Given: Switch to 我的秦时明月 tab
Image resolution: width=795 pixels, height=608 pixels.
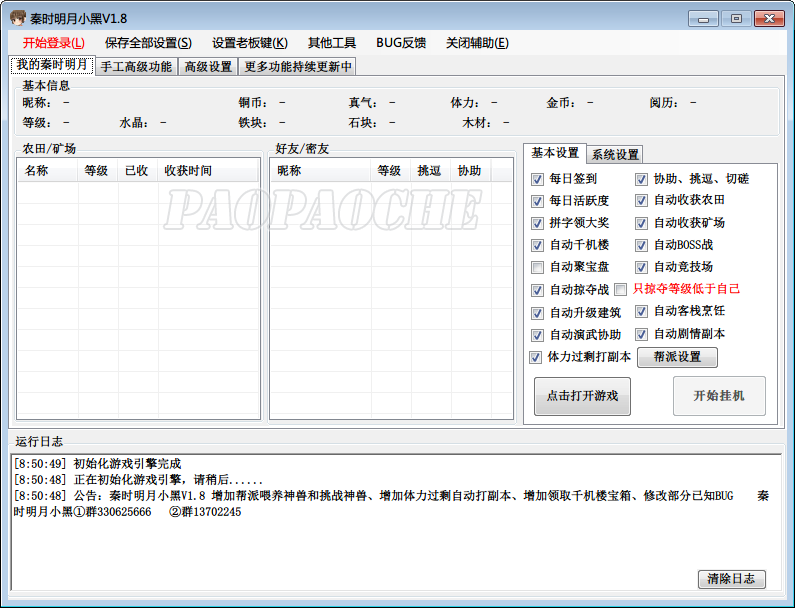Looking at the screenshot, I should click(x=52, y=65).
